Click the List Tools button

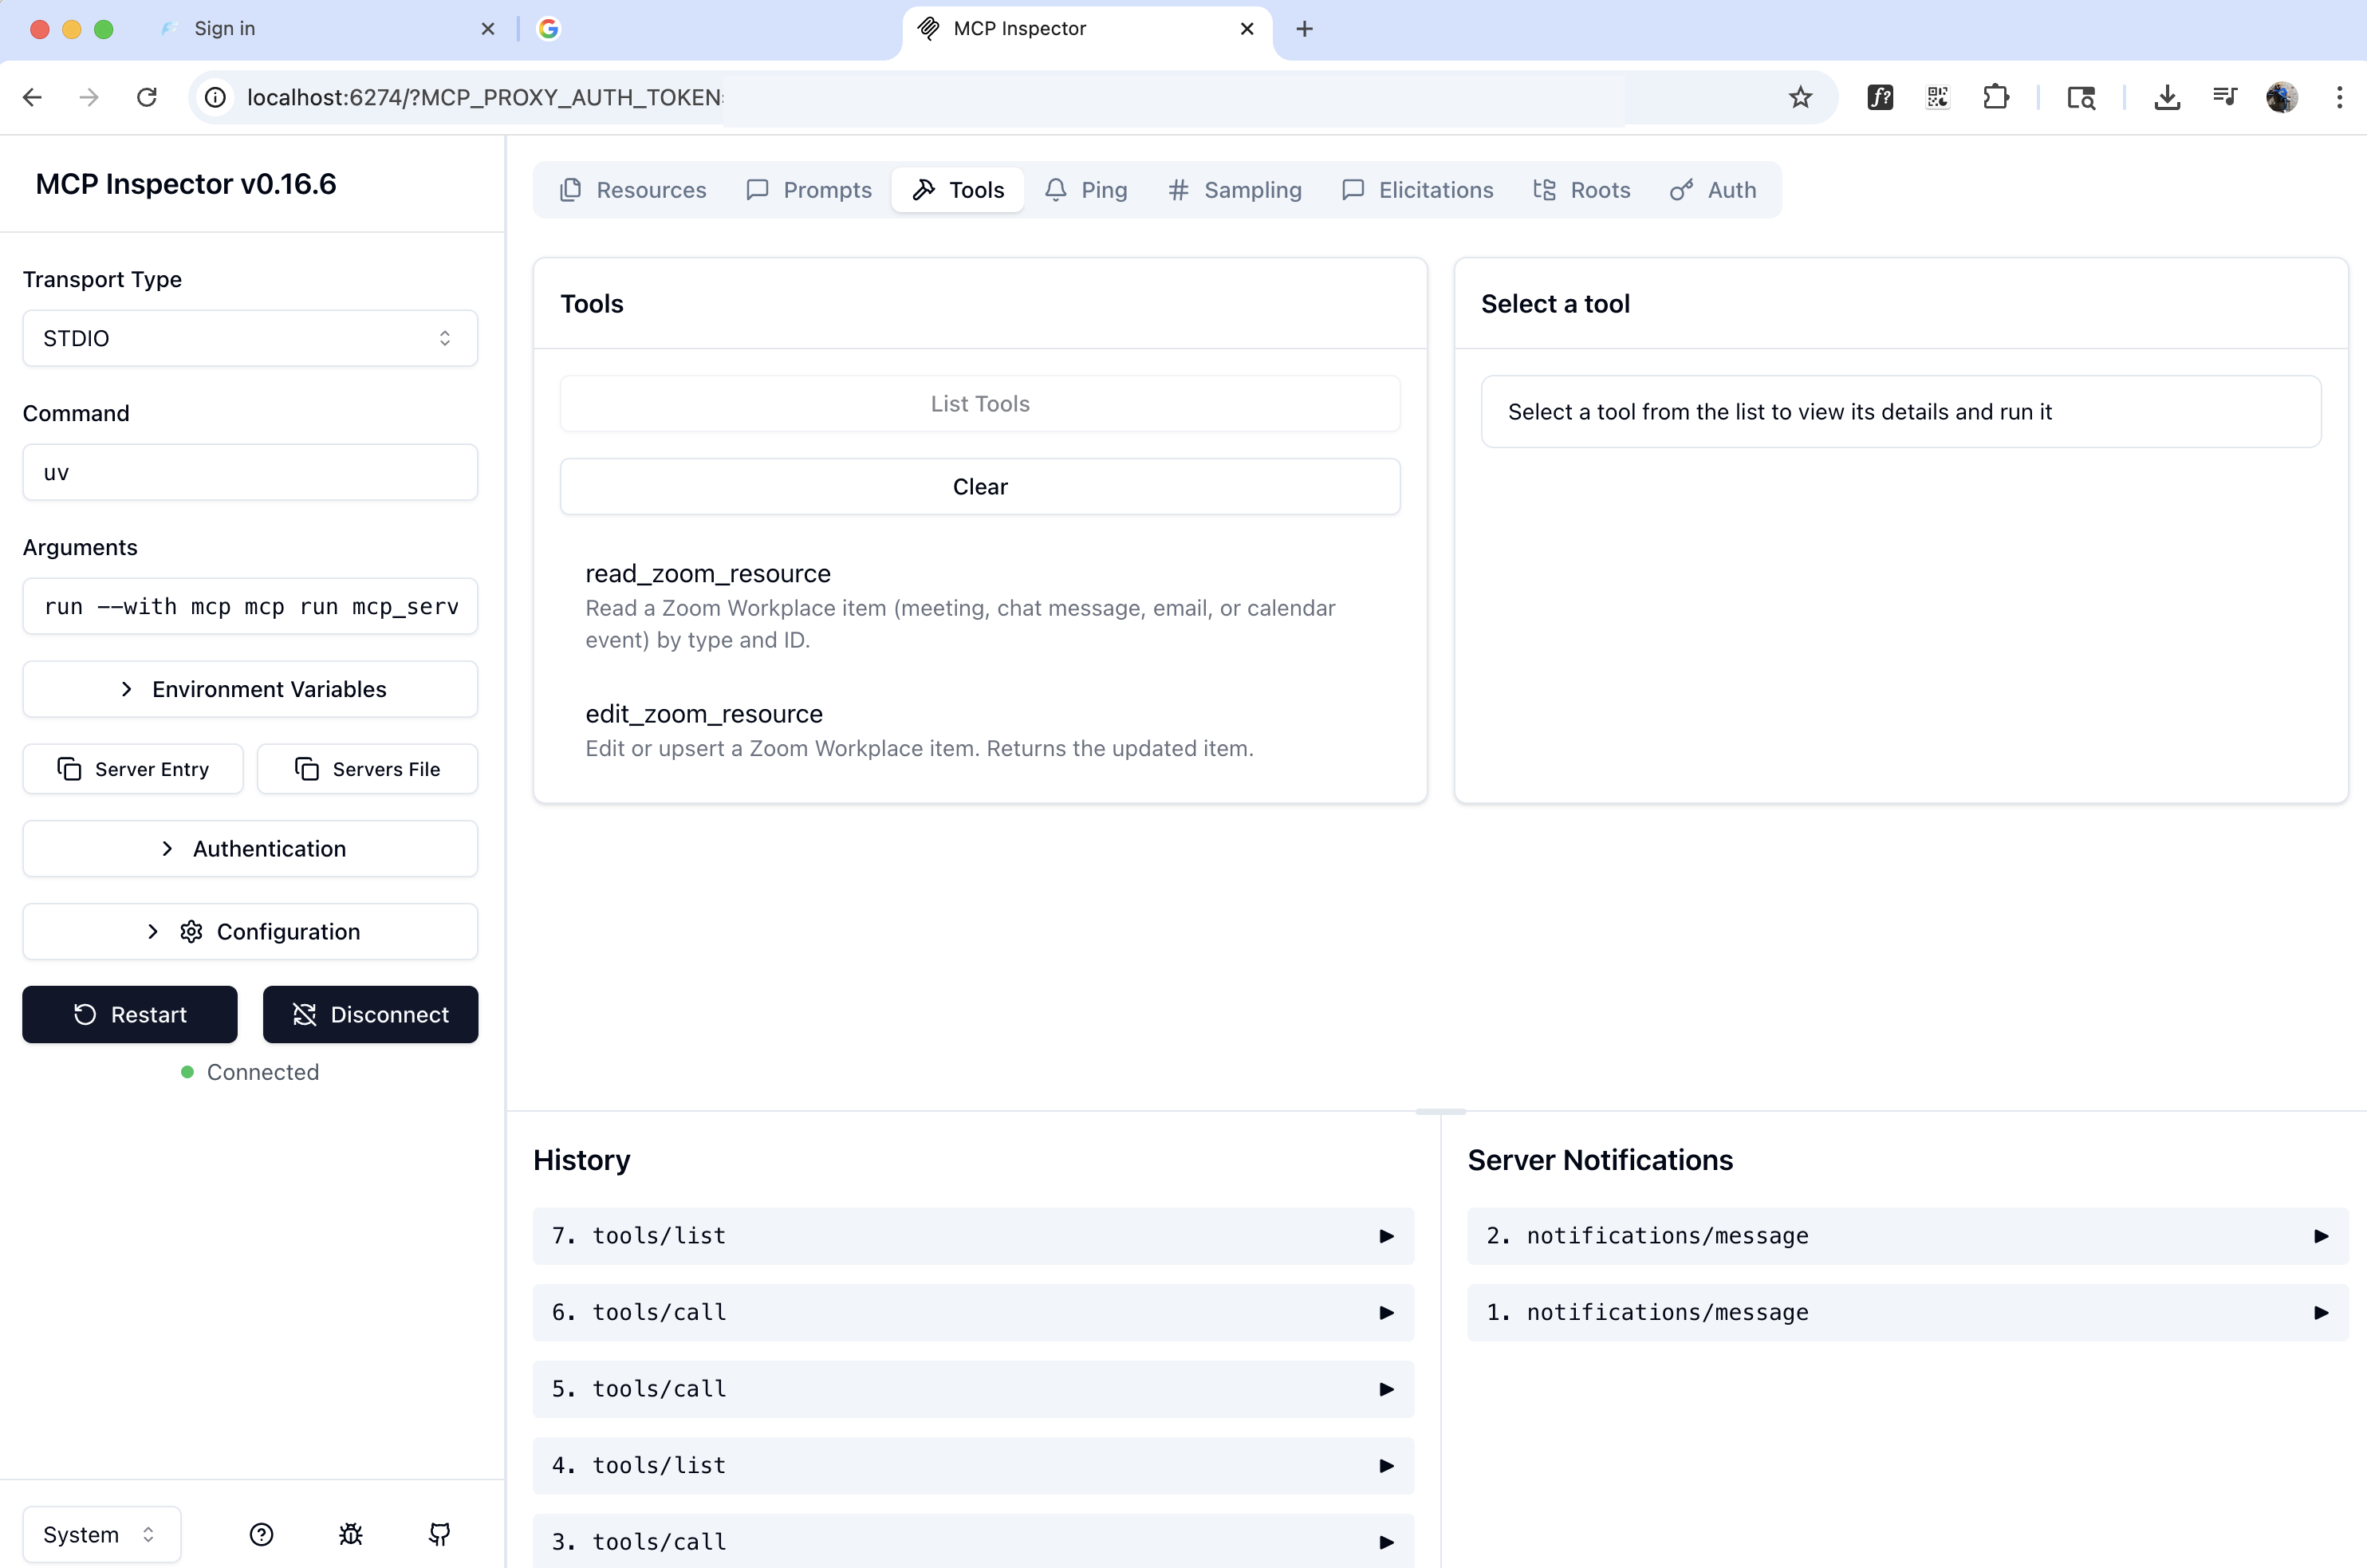point(980,404)
